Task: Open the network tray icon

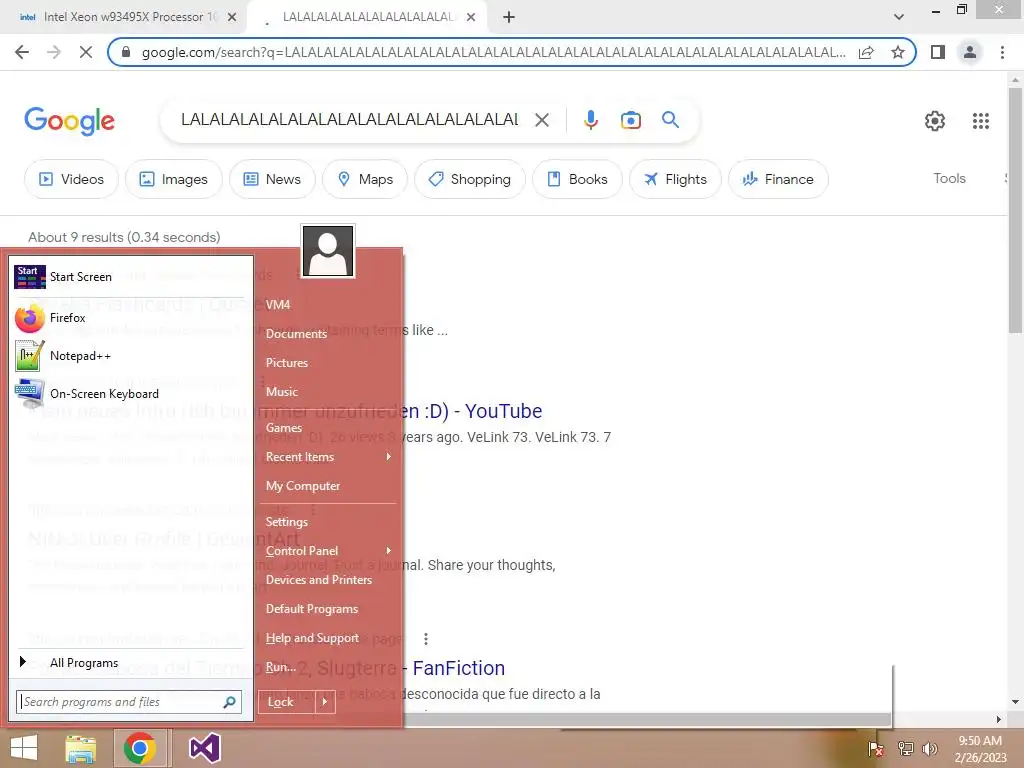Action: click(x=905, y=748)
